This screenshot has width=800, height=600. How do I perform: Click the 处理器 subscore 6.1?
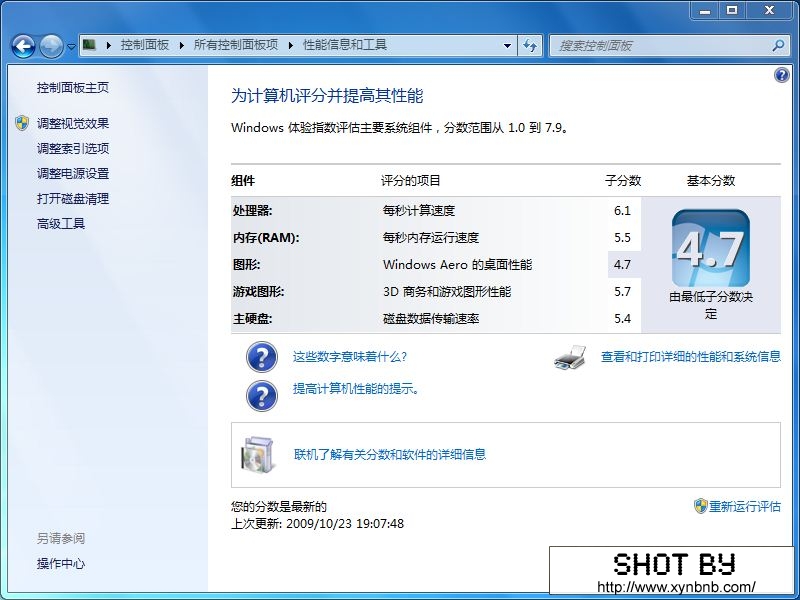pos(622,211)
